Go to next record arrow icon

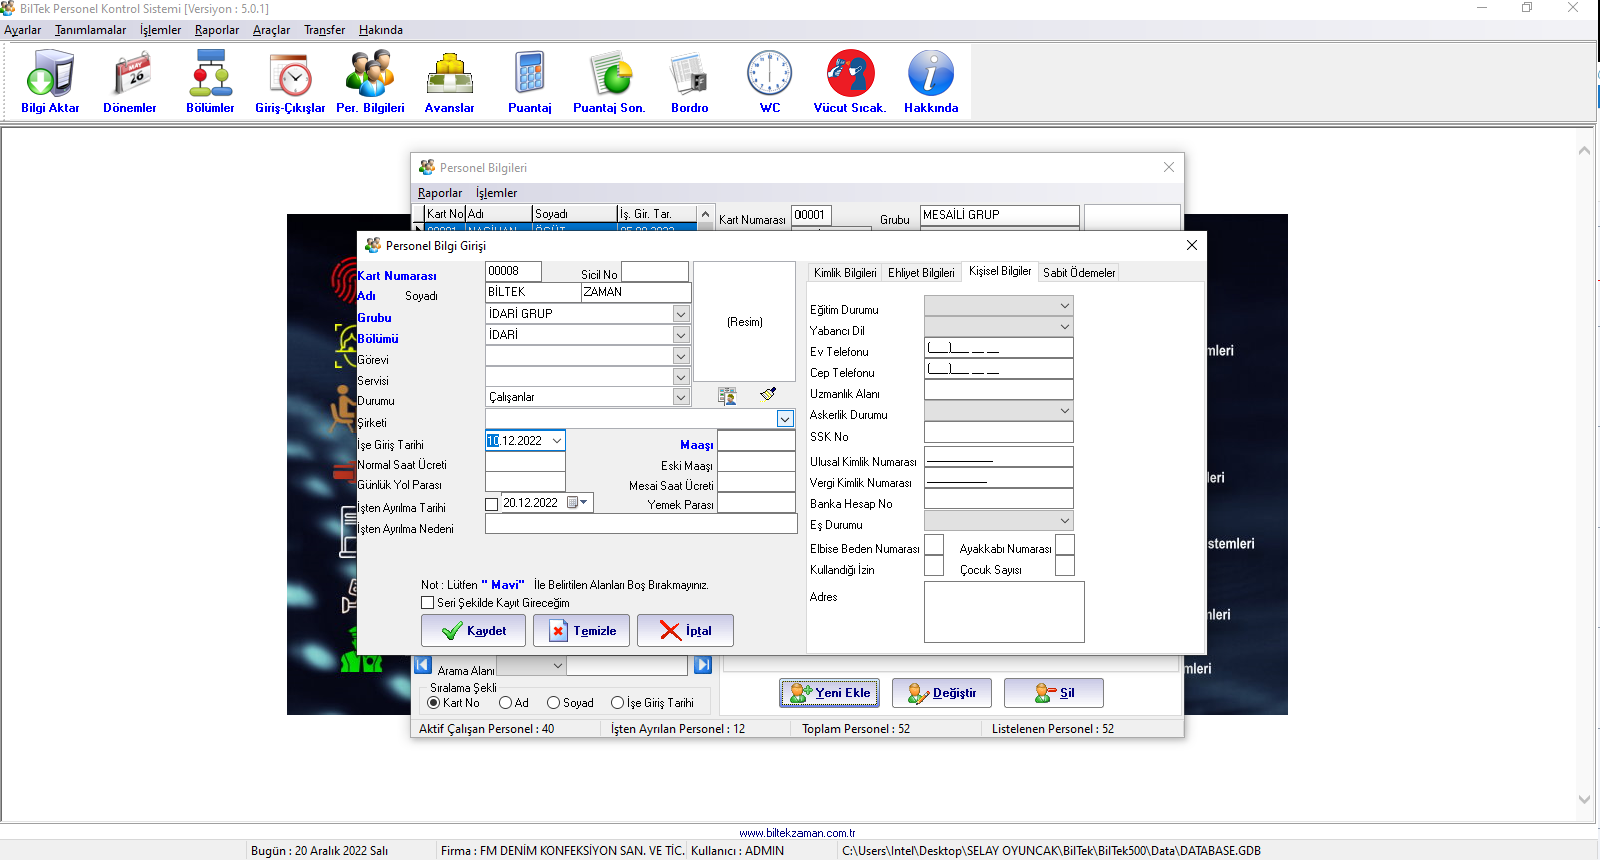[703, 665]
